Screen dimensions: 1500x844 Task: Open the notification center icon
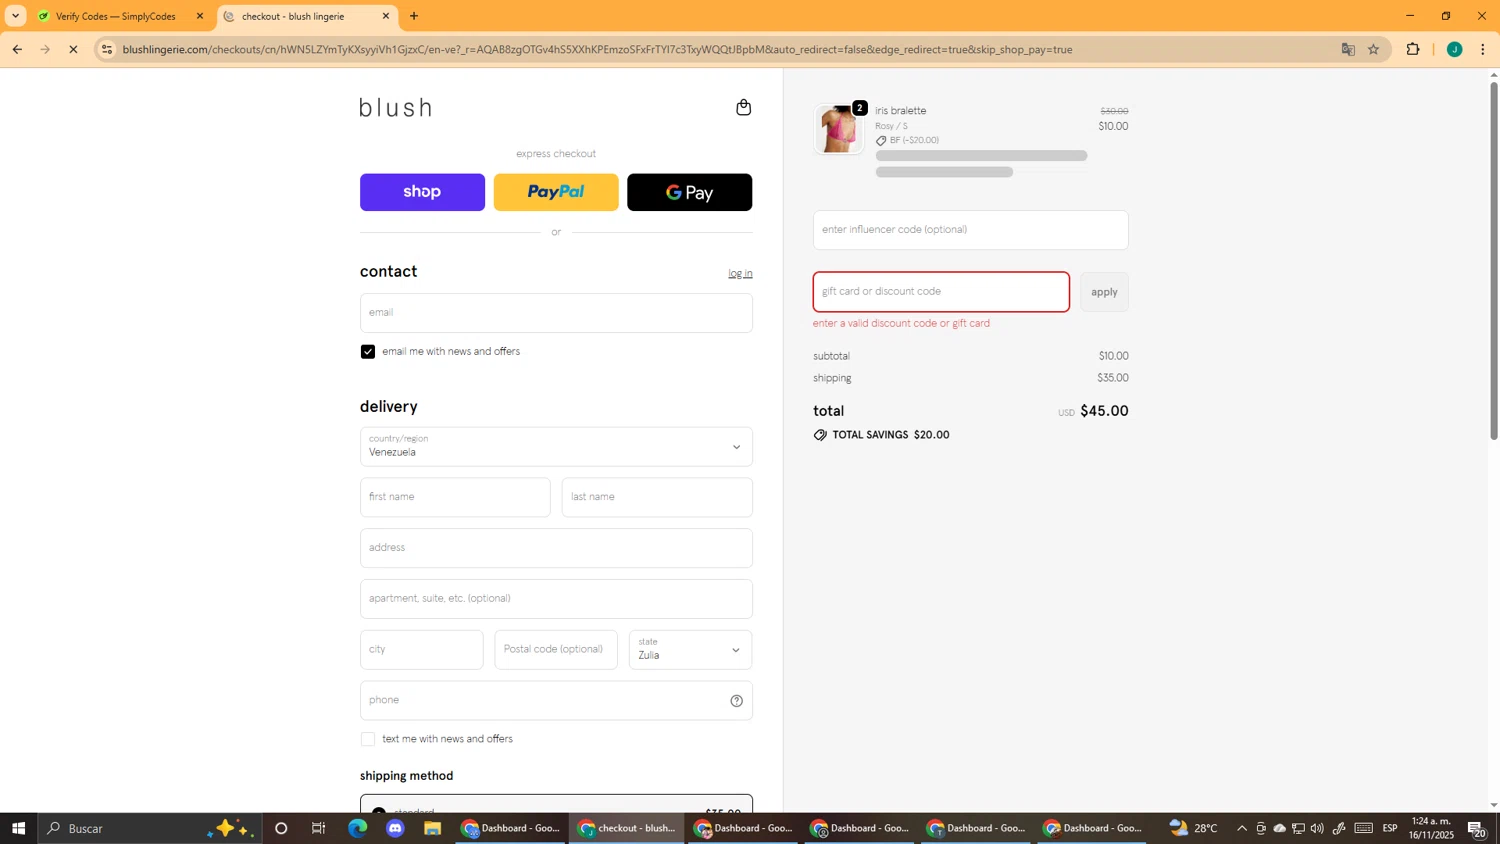[x=1476, y=828]
